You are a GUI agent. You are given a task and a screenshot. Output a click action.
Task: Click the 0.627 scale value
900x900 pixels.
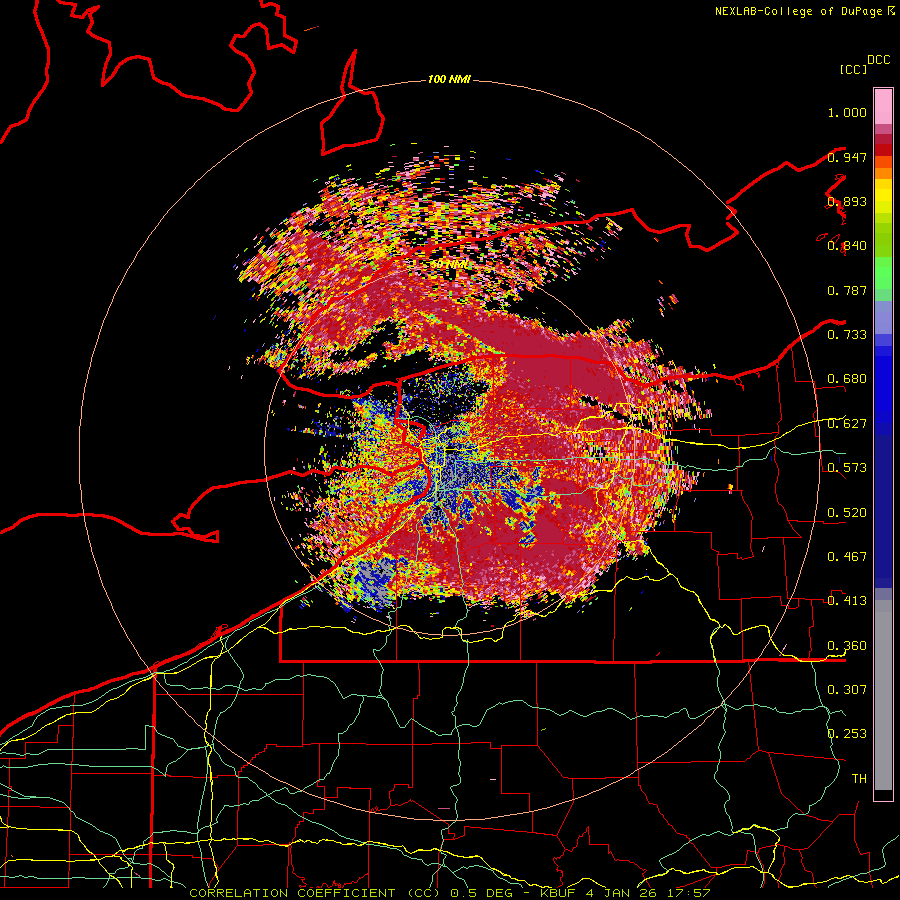(x=847, y=424)
